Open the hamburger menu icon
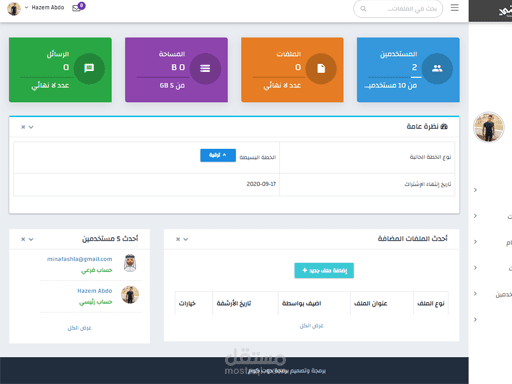 coord(454,8)
